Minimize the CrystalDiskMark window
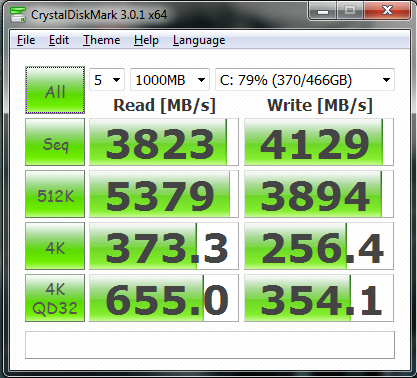Screen dimensions: 417x378 point(323,11)
